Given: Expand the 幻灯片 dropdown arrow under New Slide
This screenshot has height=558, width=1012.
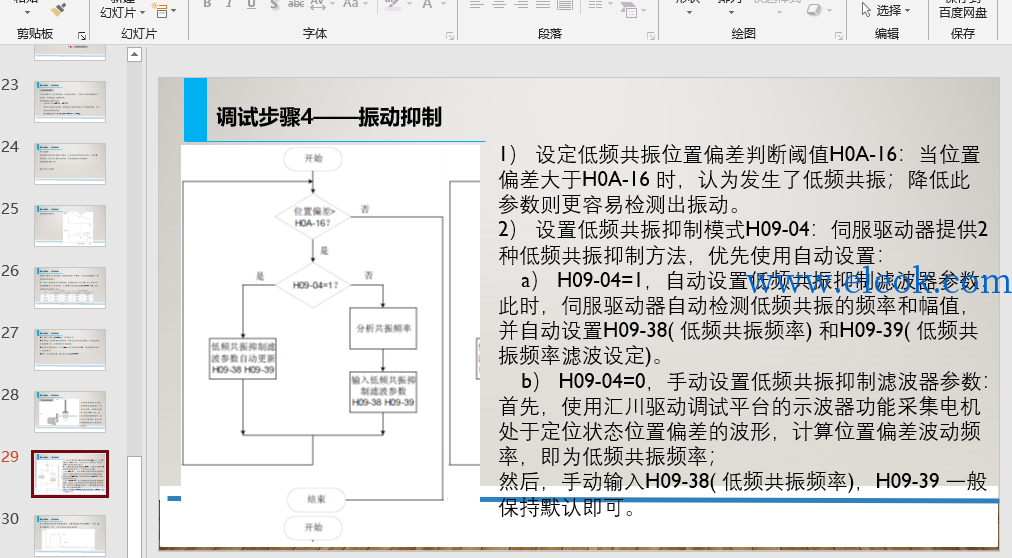Looking at the screenshot, I should point(142,12).
